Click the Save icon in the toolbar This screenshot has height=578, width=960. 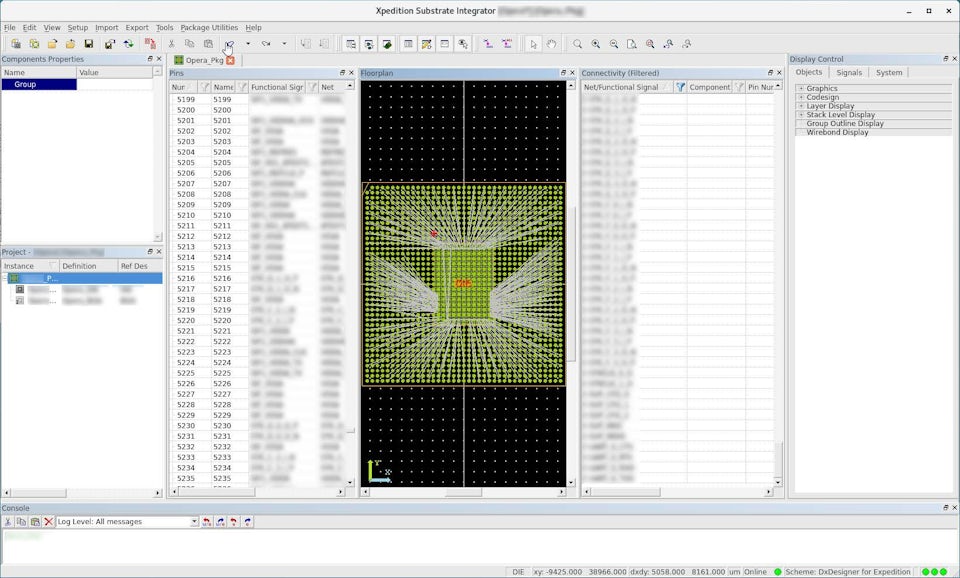point(89,44)
